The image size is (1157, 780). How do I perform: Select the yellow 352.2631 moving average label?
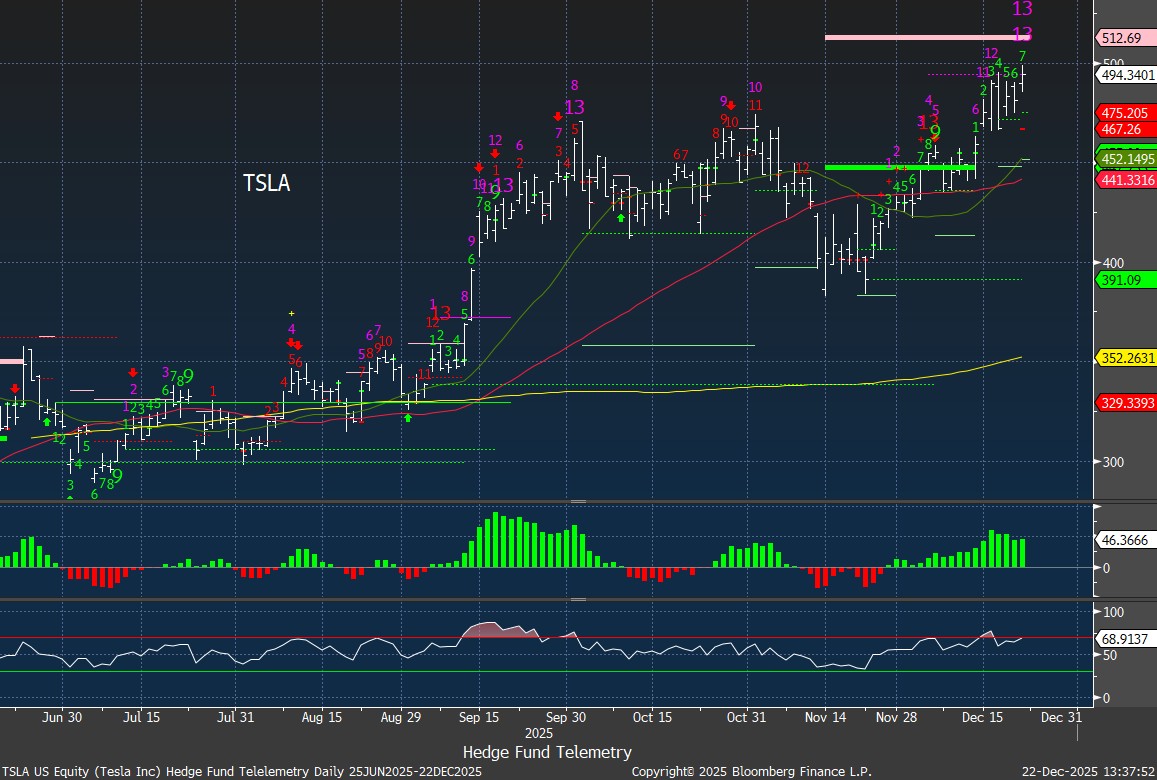1126,358
